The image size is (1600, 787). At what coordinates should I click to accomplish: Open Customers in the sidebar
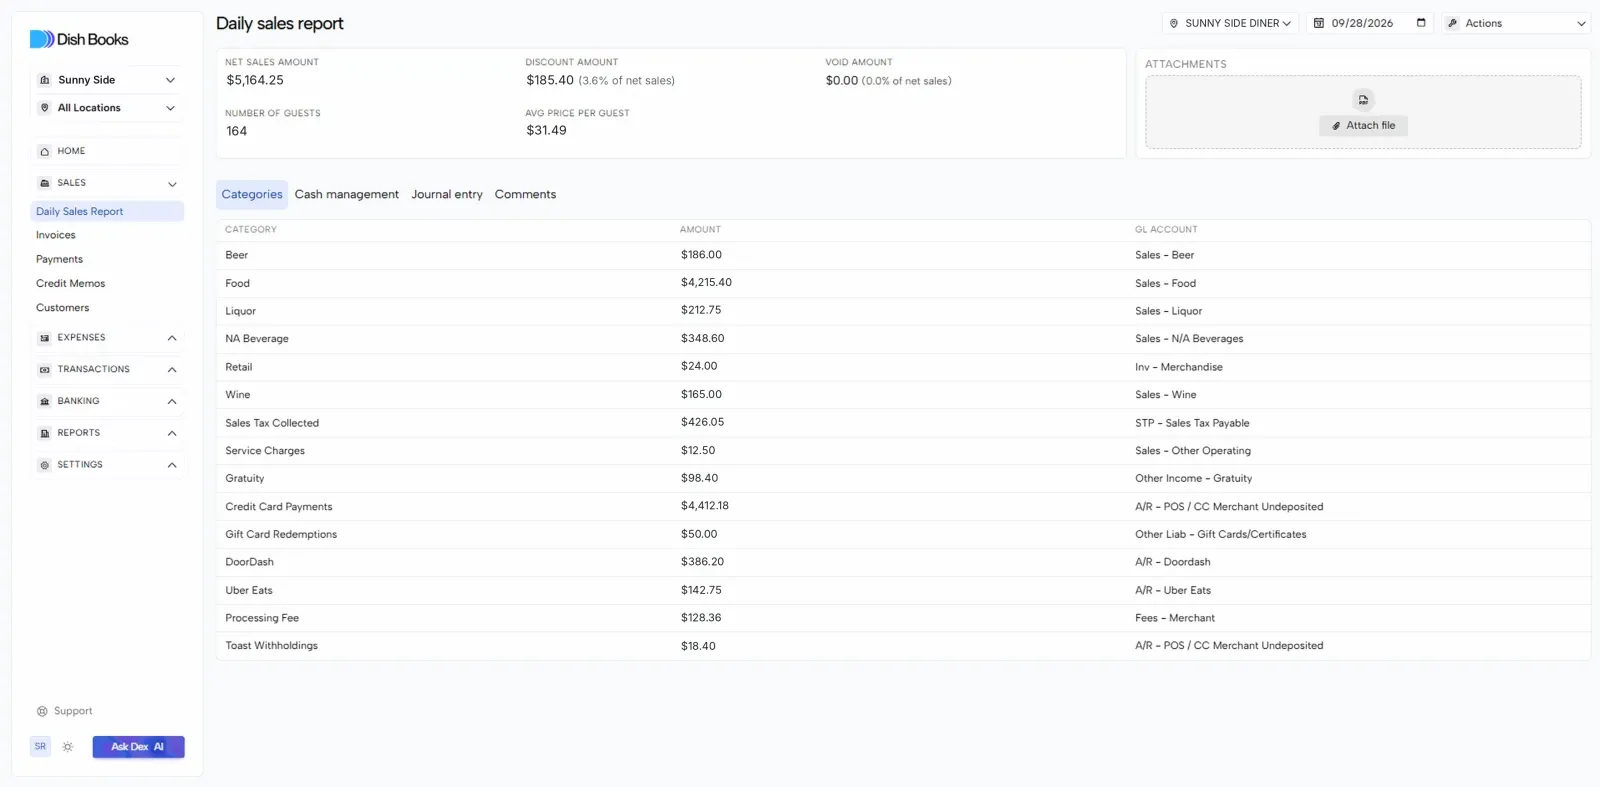click(x=62, y=308)
